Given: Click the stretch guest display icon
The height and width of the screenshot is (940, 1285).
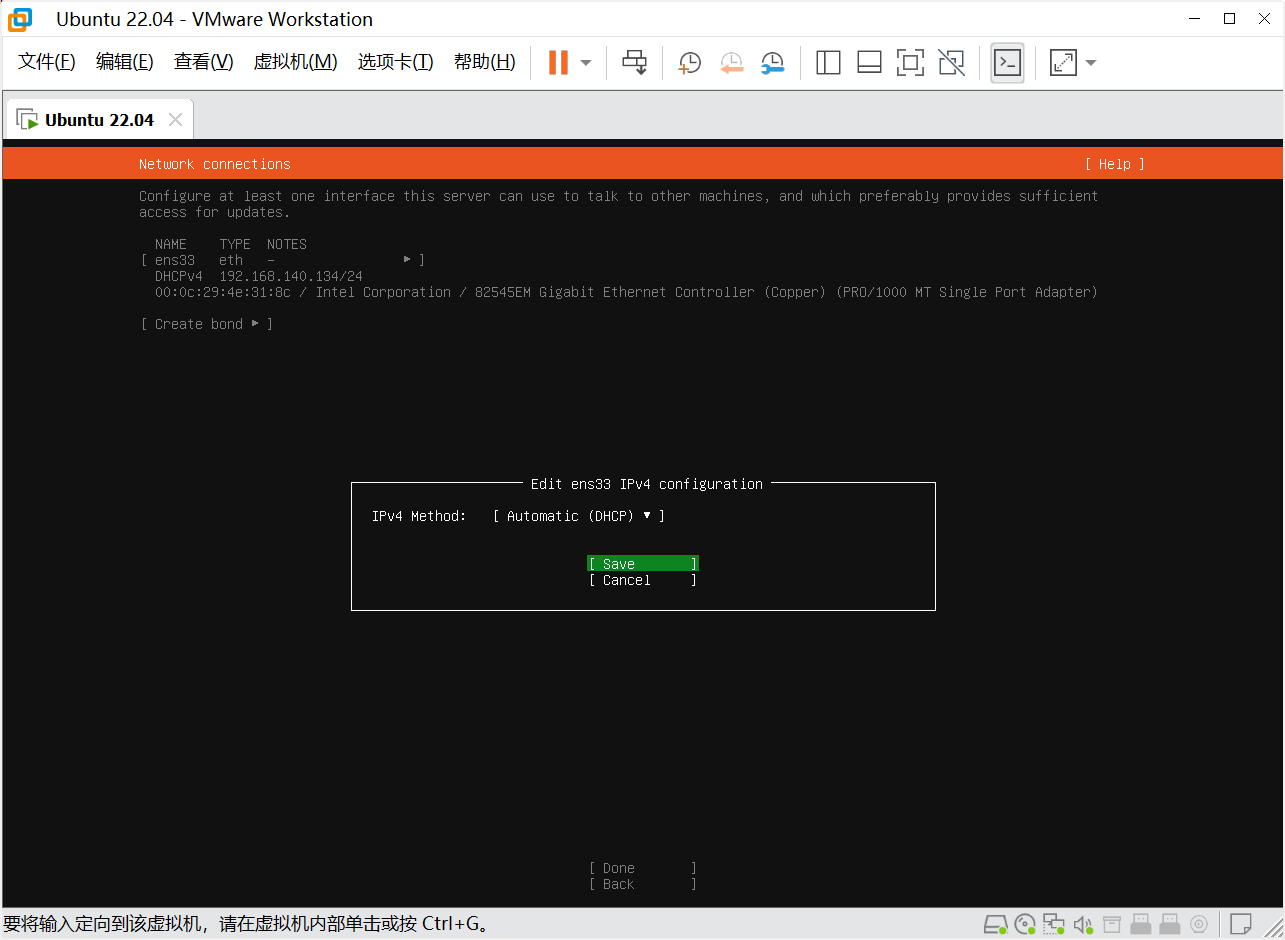Looking at the screenshot, I should 1063,63.
